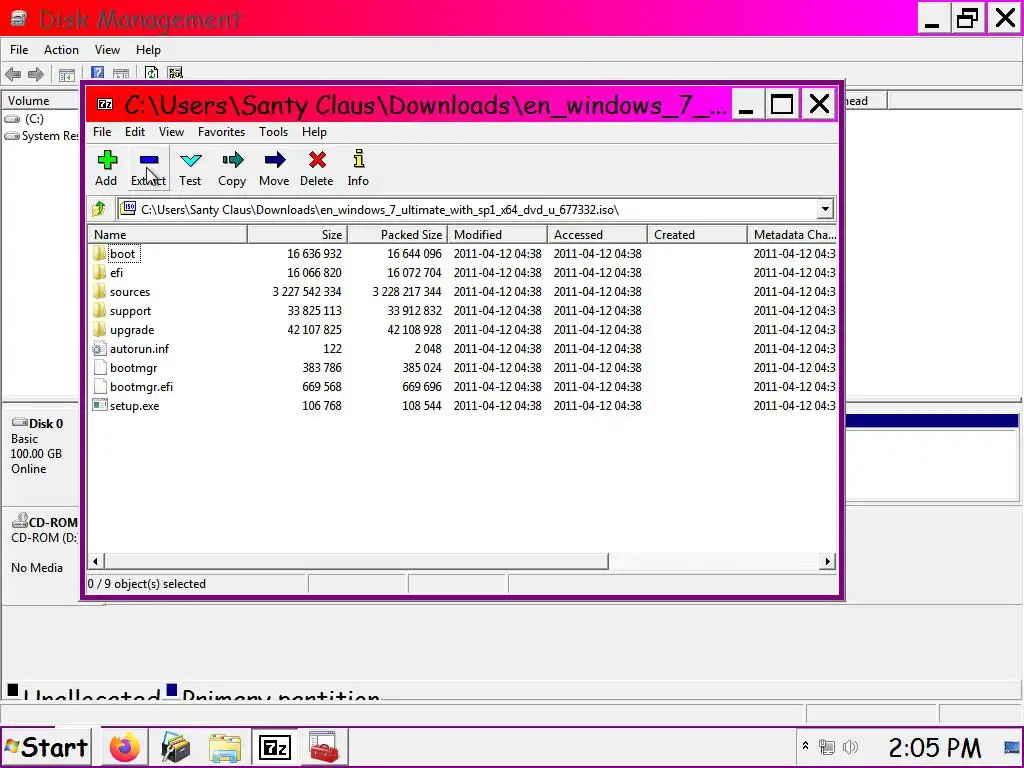Switch to 7-Zip taskbar button
Viewport: 1024px width, 768px height.
point(274,747)
